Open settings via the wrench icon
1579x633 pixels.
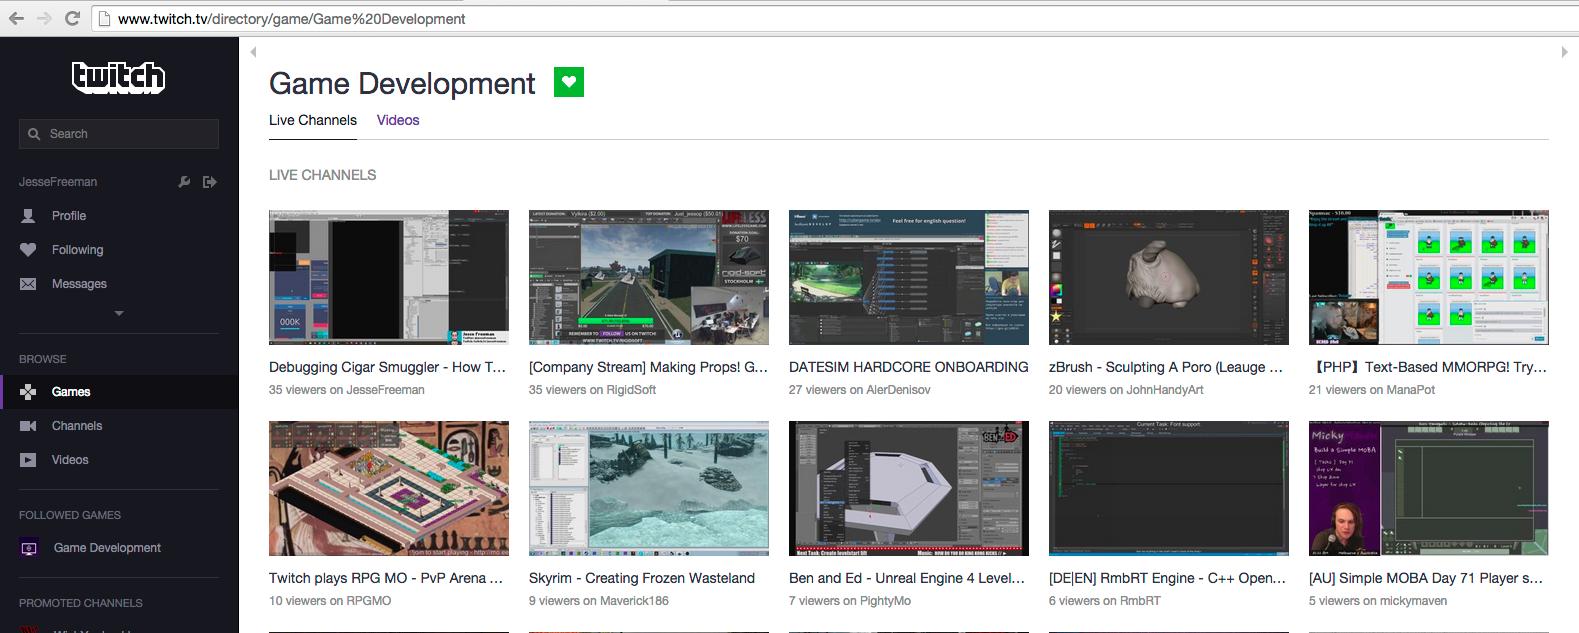click(184, 182)
